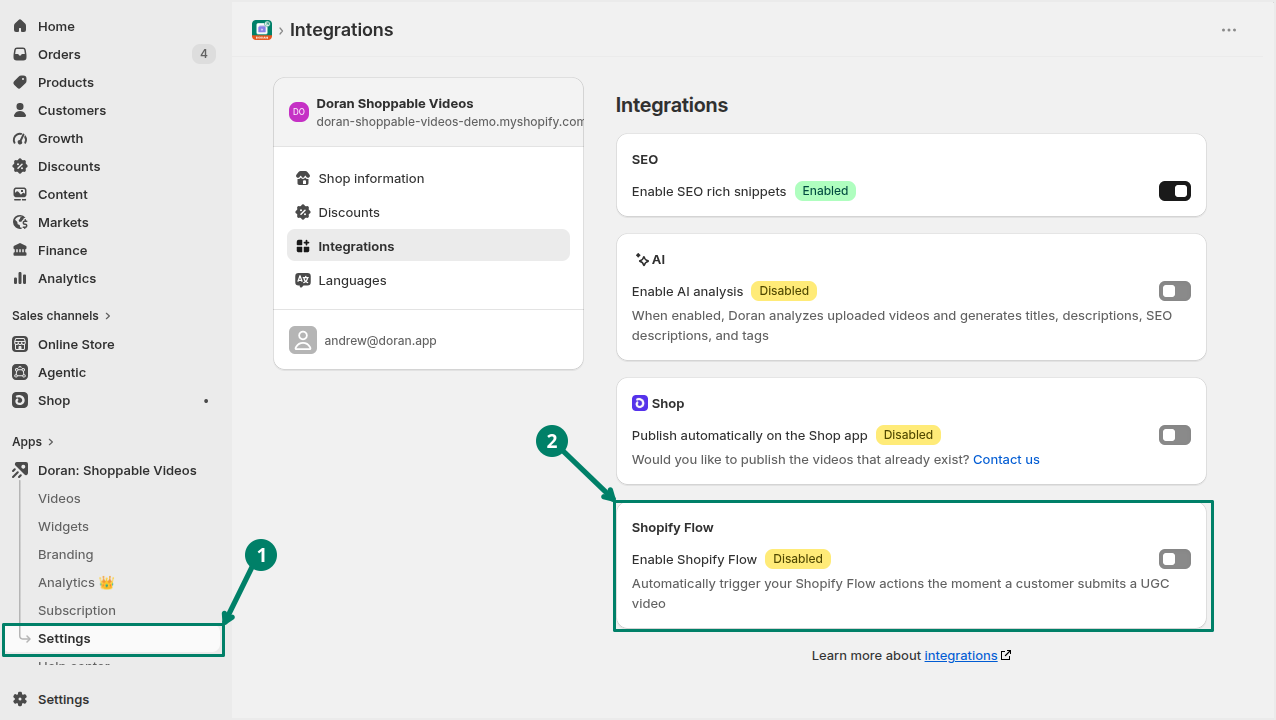
Task: Open Analytics with crown under Doran app
Action: pyautogui.click(x=77, y=582)
